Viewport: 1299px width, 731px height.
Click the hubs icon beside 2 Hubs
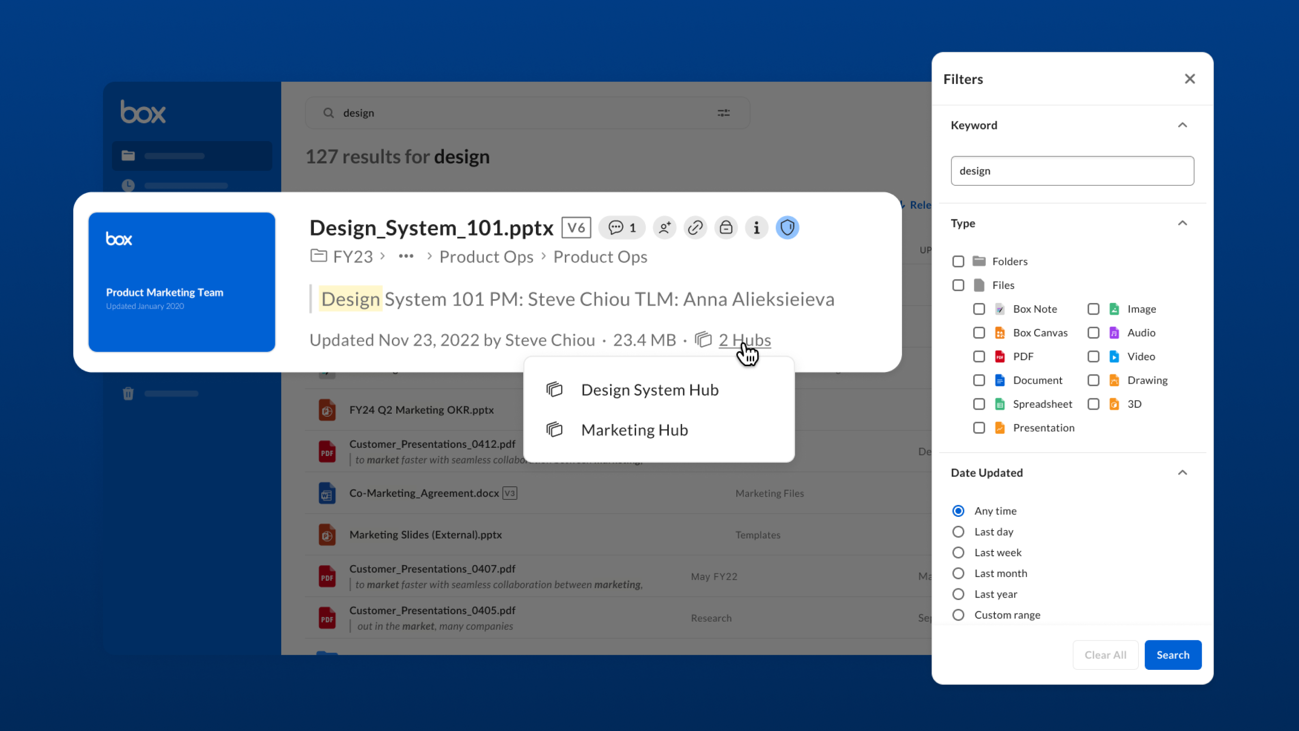pyautogui.click(x=703, y=340)
